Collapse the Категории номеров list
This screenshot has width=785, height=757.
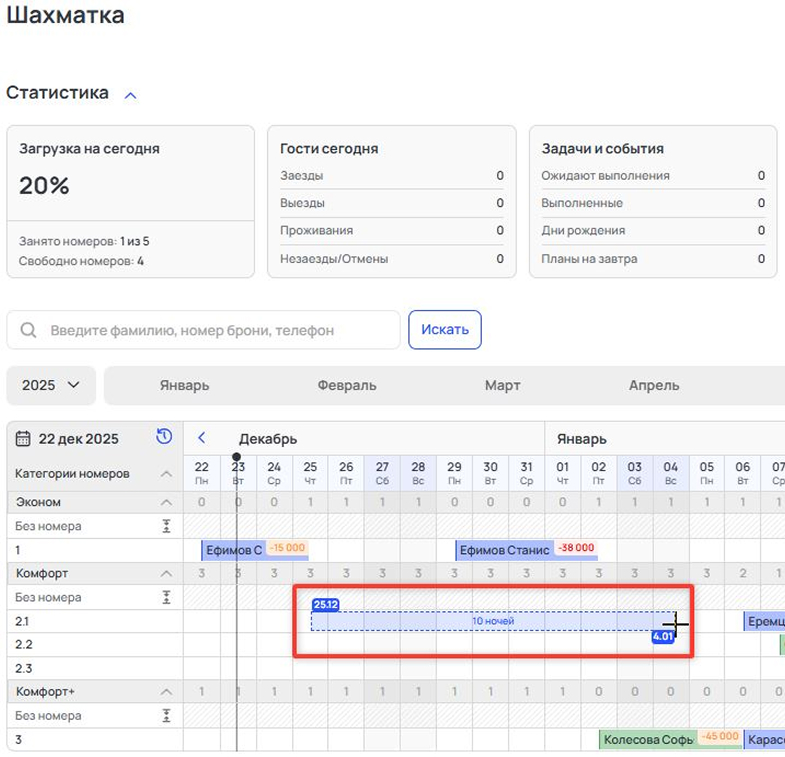pyautogui.click(x=166, y=474)
